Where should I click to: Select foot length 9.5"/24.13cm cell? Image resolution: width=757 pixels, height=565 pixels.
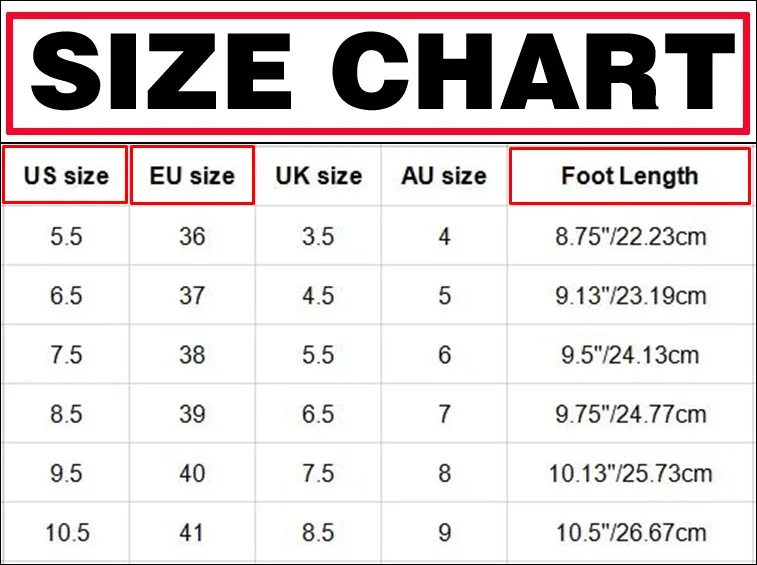pyautogui.click(x=630, y=354)
